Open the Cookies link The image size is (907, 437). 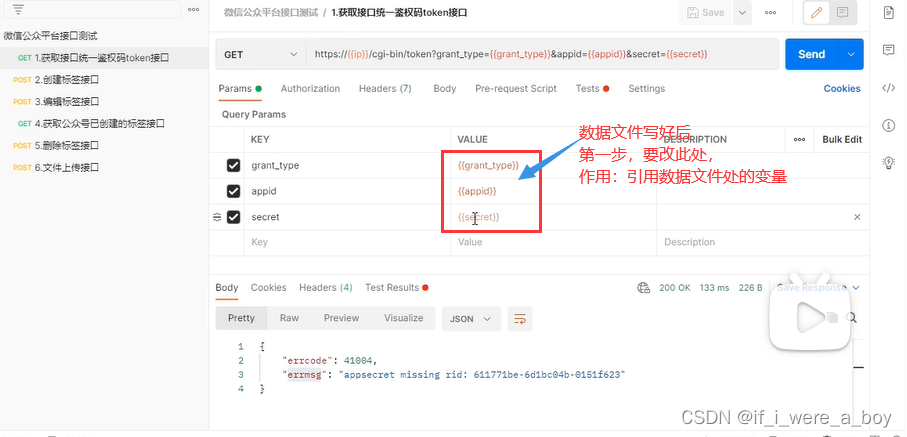coord(842,89)
